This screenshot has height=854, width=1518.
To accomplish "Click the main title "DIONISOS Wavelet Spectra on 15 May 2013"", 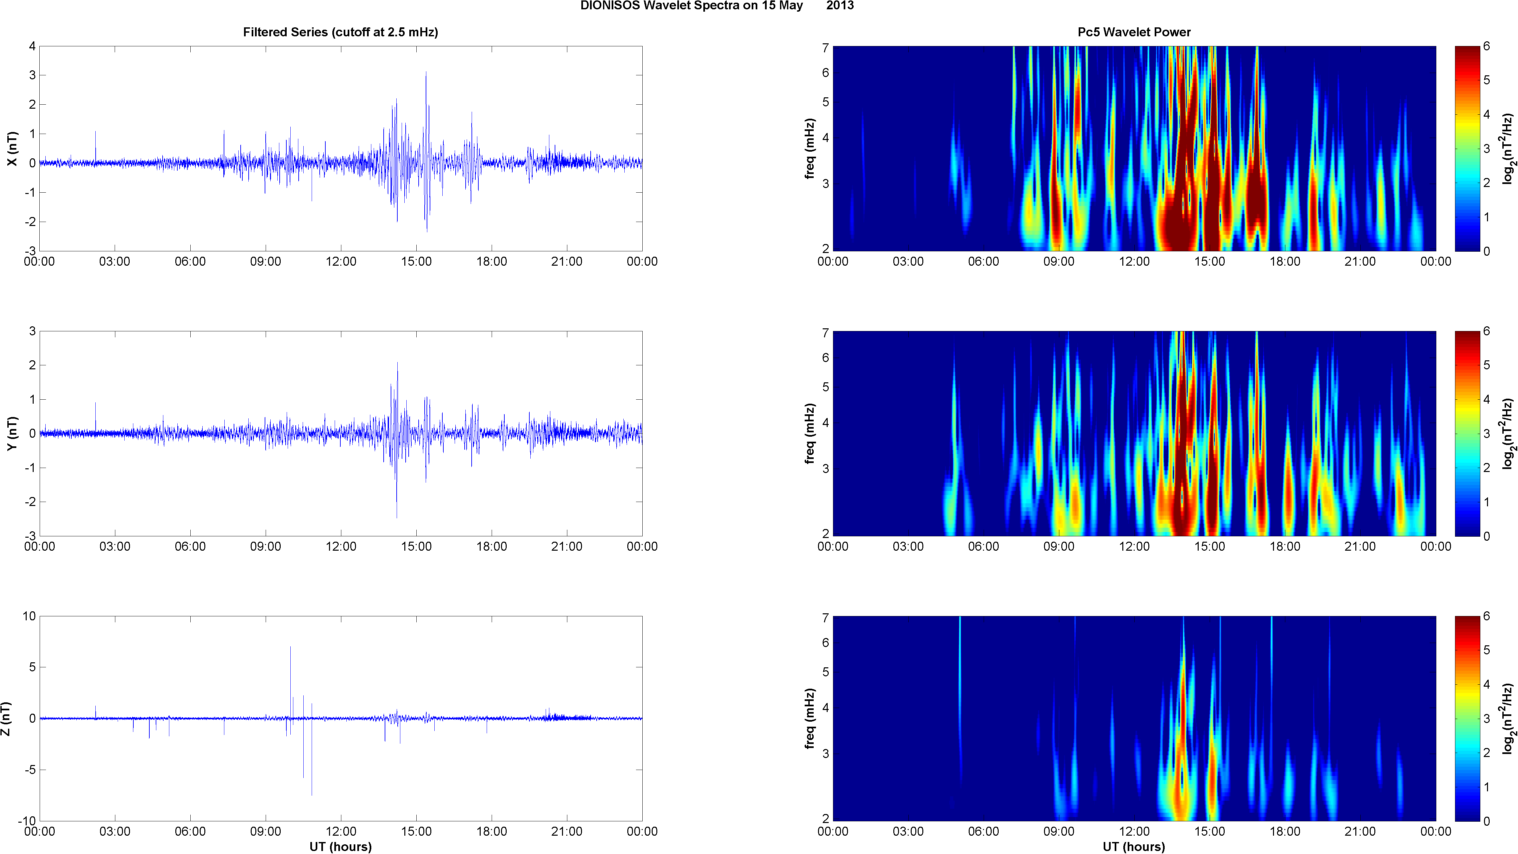I will pos(716,6).
